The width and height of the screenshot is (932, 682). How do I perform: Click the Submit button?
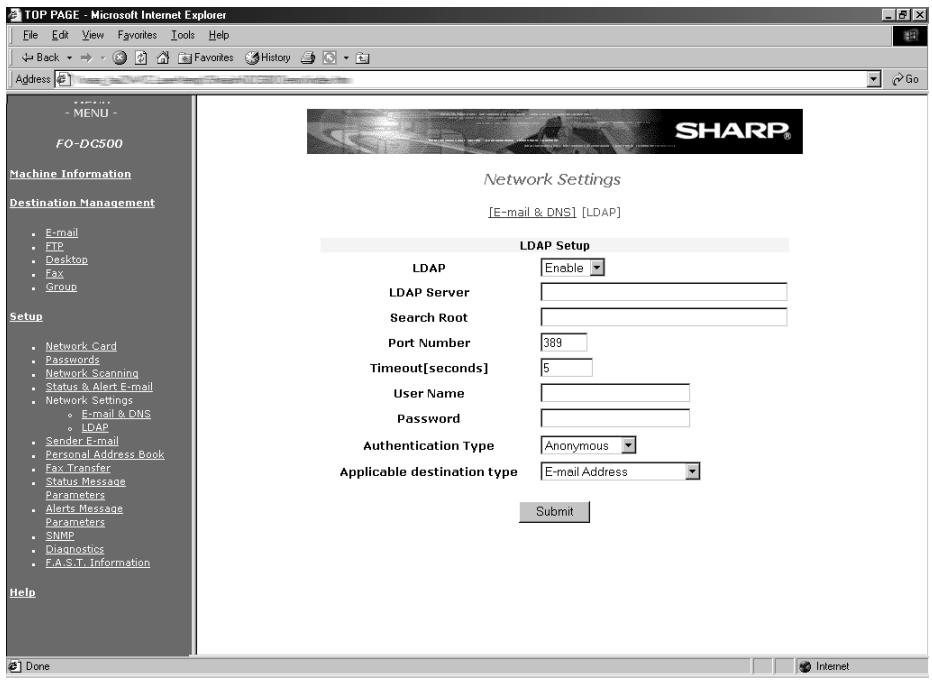(555, 512)
